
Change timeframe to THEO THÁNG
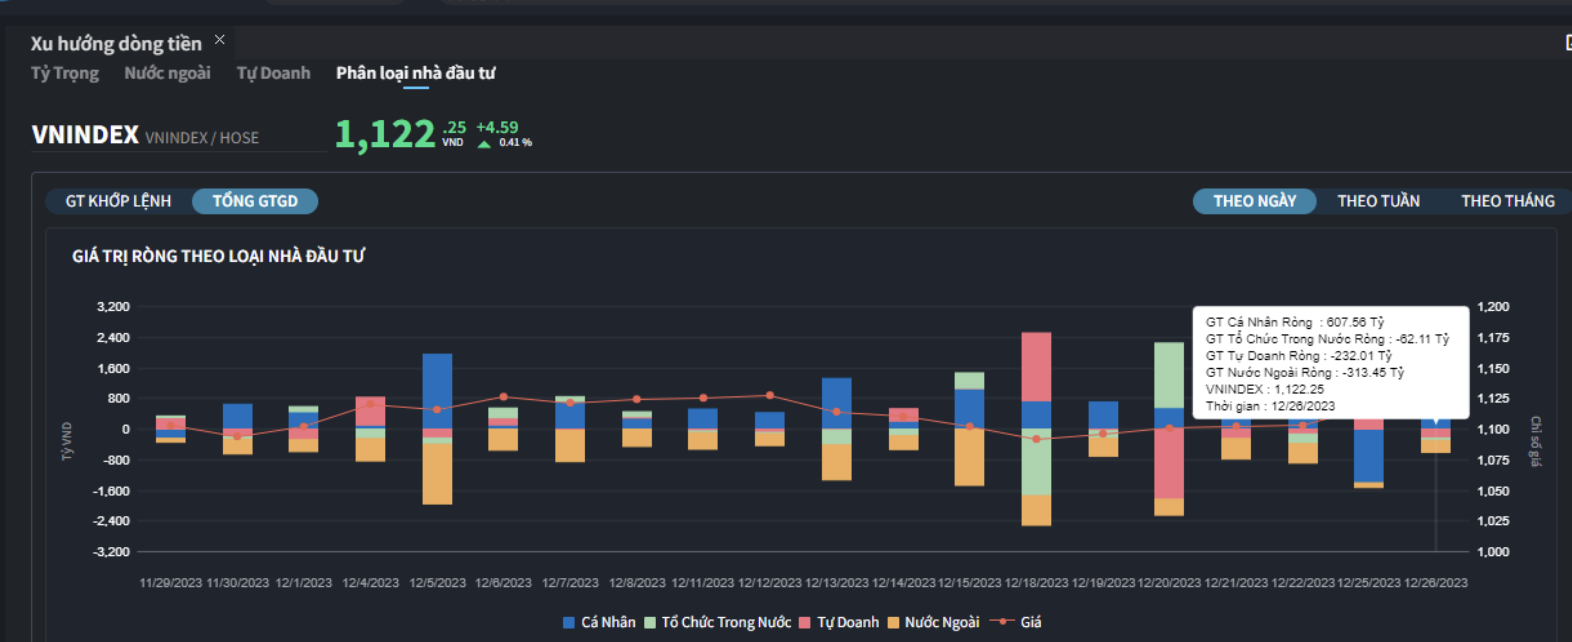pyautogui.click(x=1507, y=201)
